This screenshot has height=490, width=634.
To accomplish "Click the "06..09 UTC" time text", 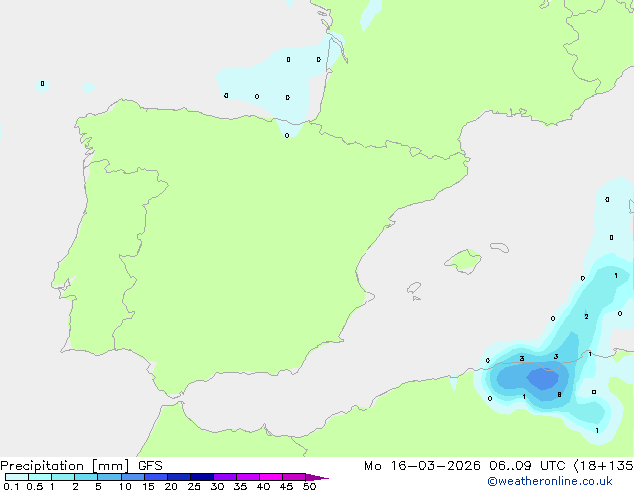I will point(526,466).
